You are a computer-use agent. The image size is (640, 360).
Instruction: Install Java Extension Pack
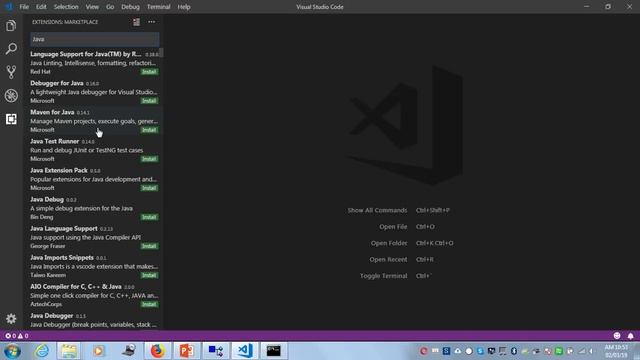pyautogui.click(x=149, y=188)
